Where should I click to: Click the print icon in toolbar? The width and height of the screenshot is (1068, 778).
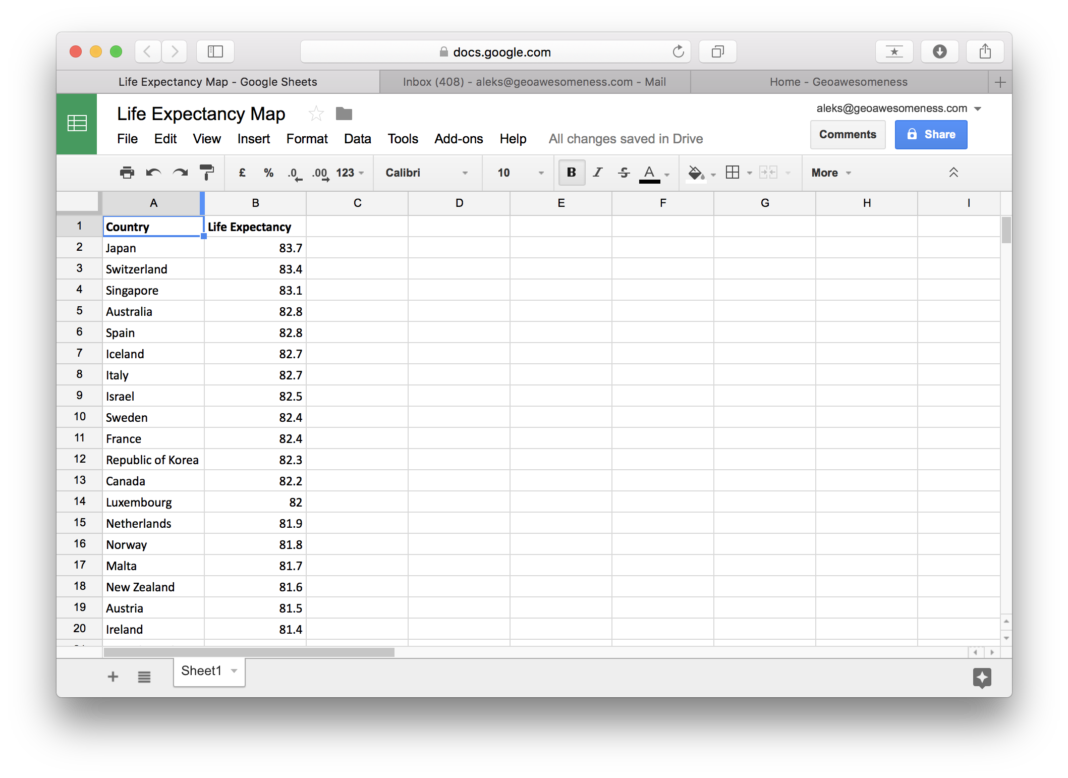(x=127, y=173)
